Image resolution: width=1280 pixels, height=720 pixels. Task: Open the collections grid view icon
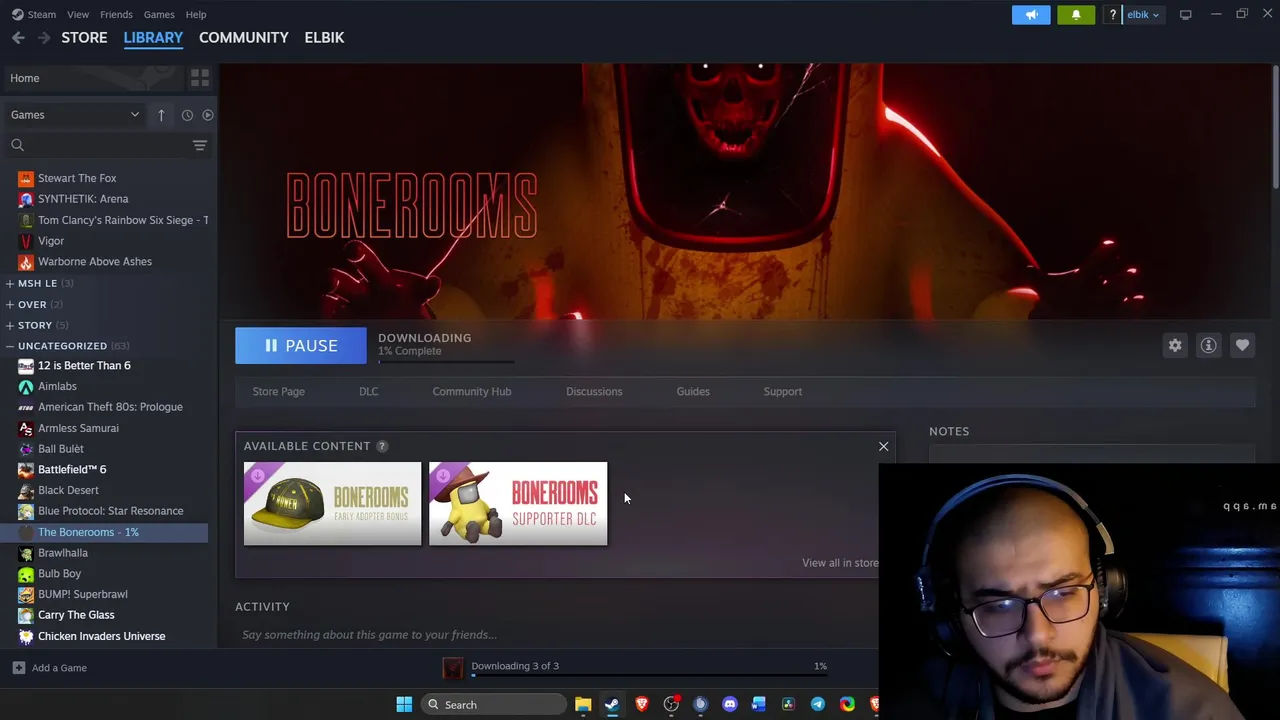pyautogui.click(x=199, y=78)
